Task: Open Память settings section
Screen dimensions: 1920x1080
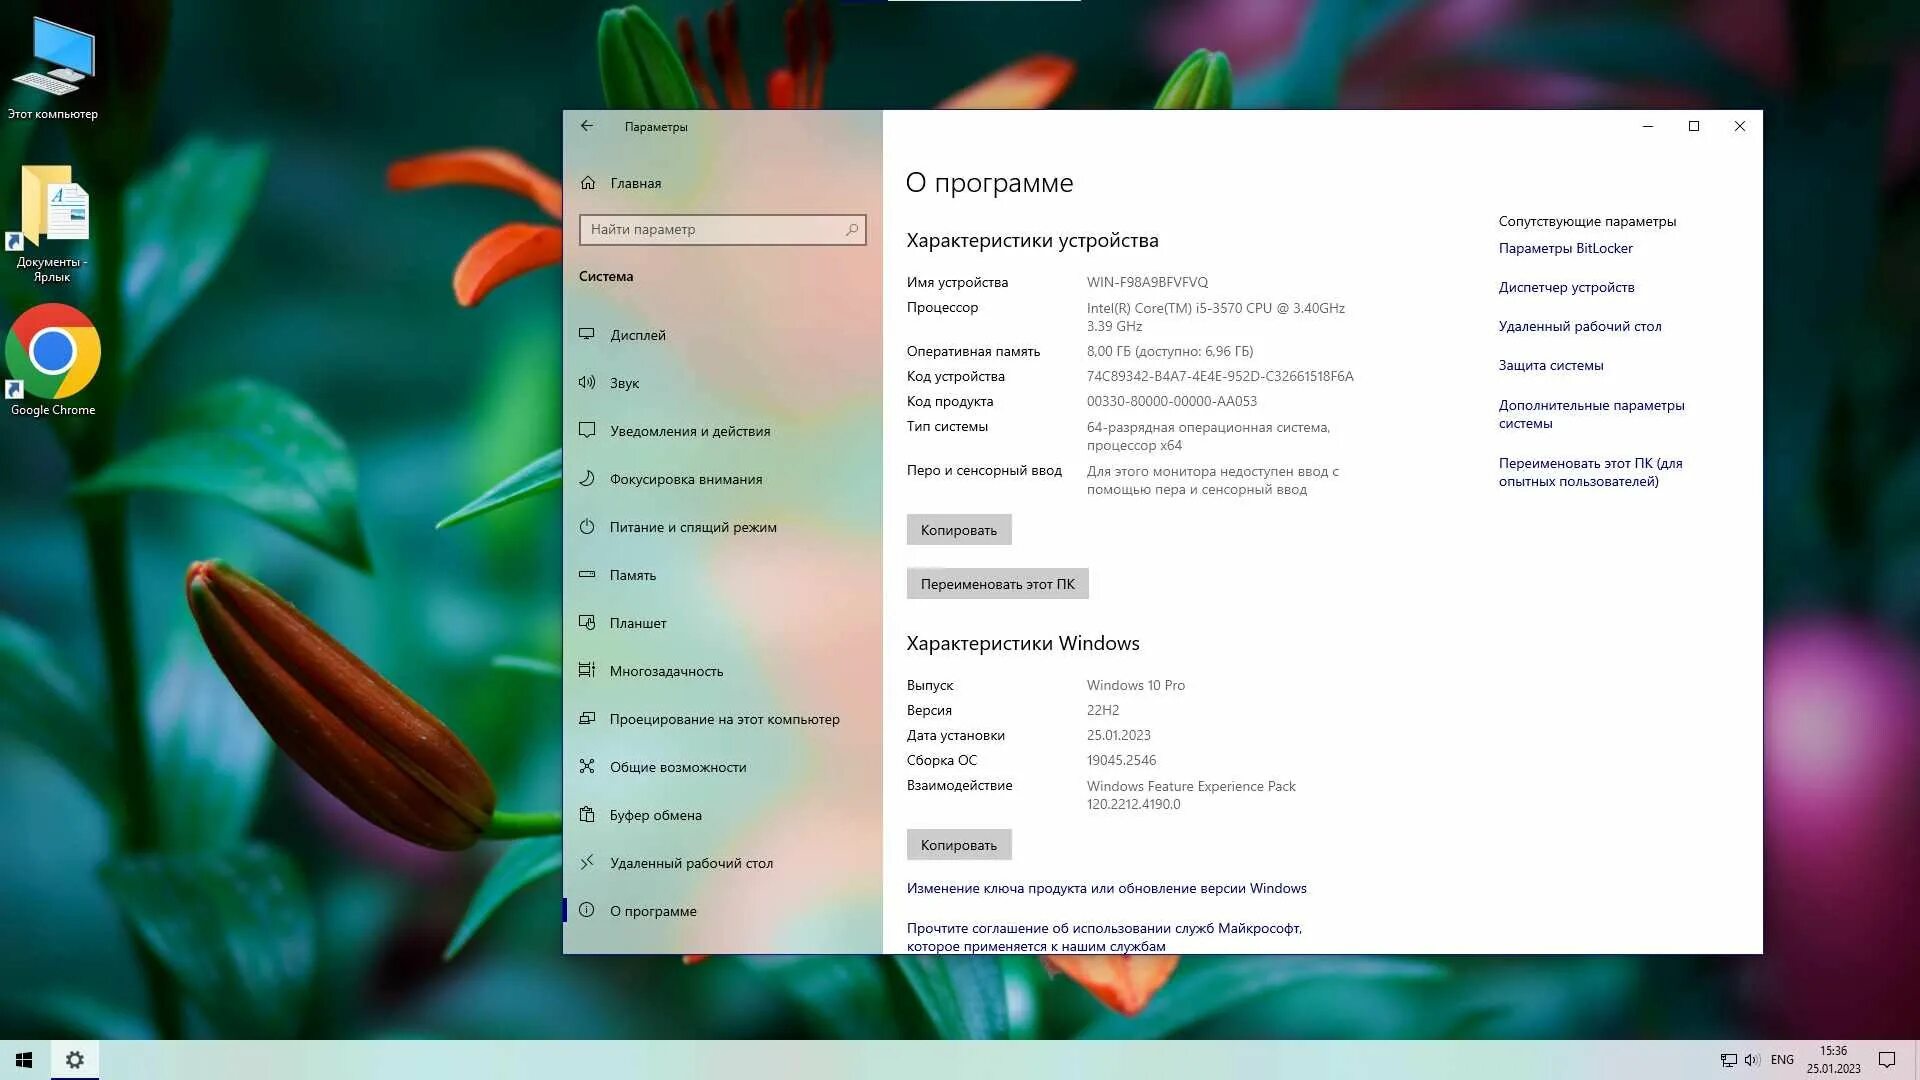Action: click(x=633, y=574)
